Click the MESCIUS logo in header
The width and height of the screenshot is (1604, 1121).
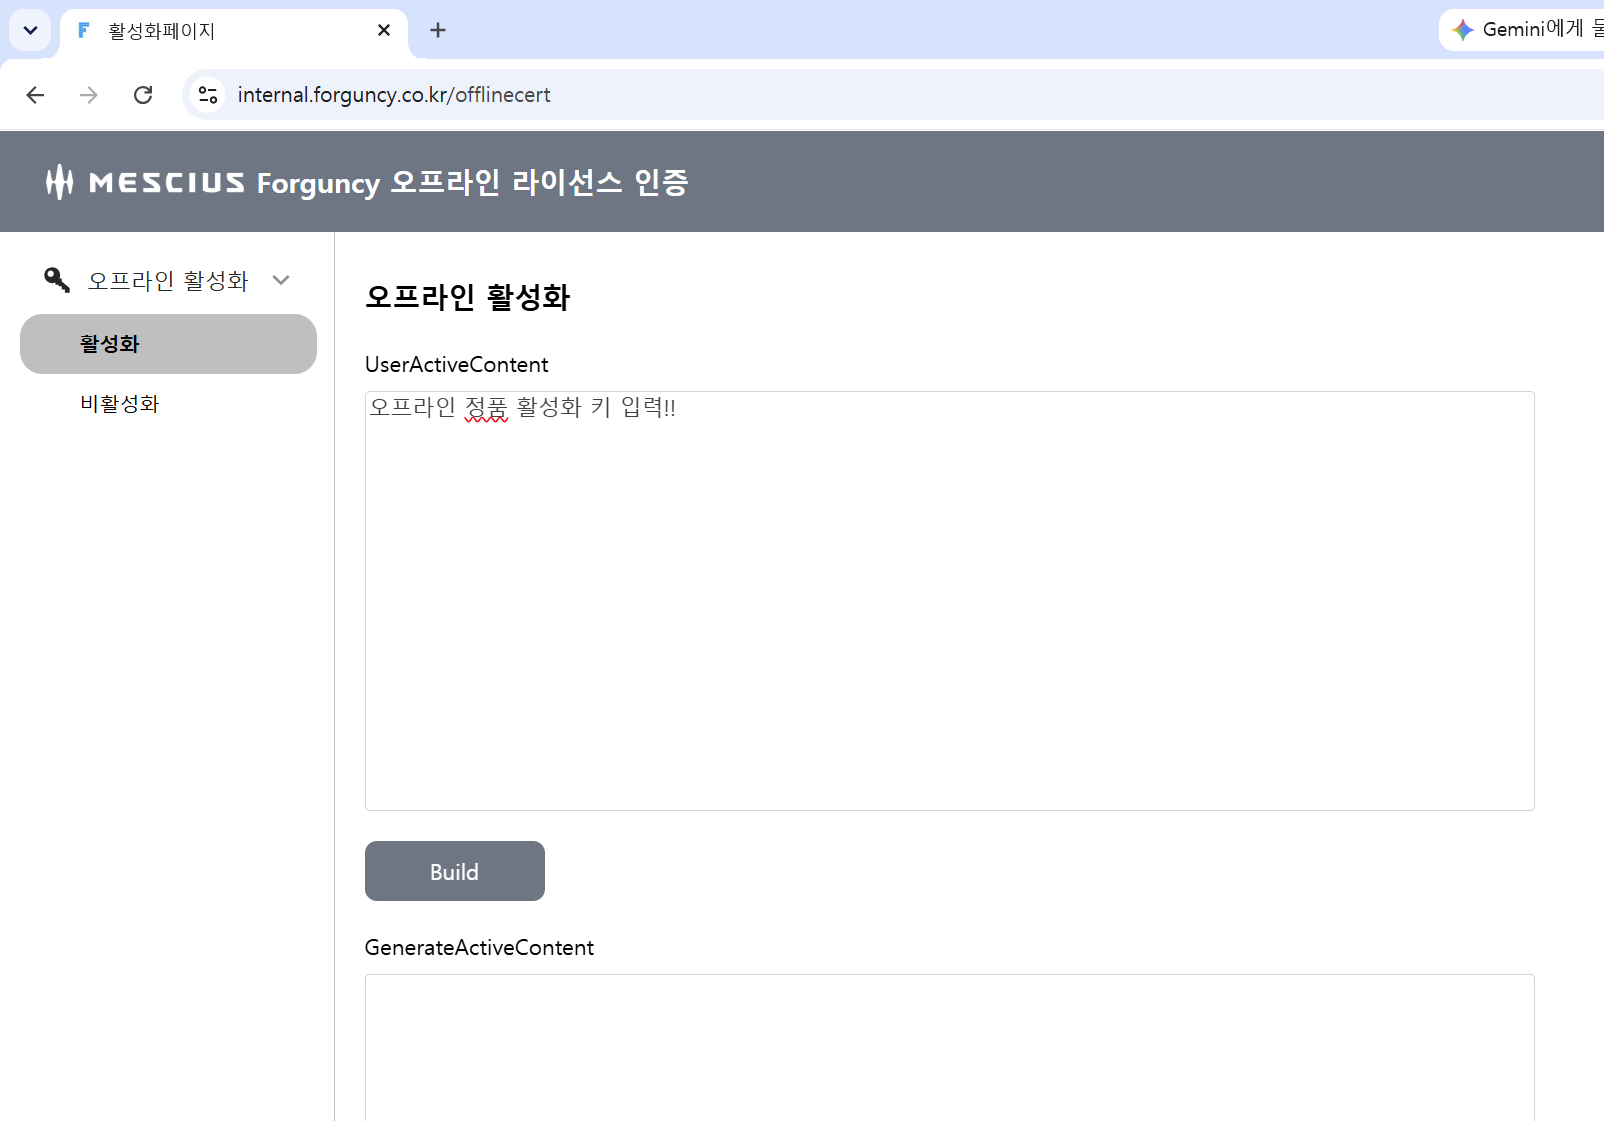pyautogui.click(x=145, y=182)
